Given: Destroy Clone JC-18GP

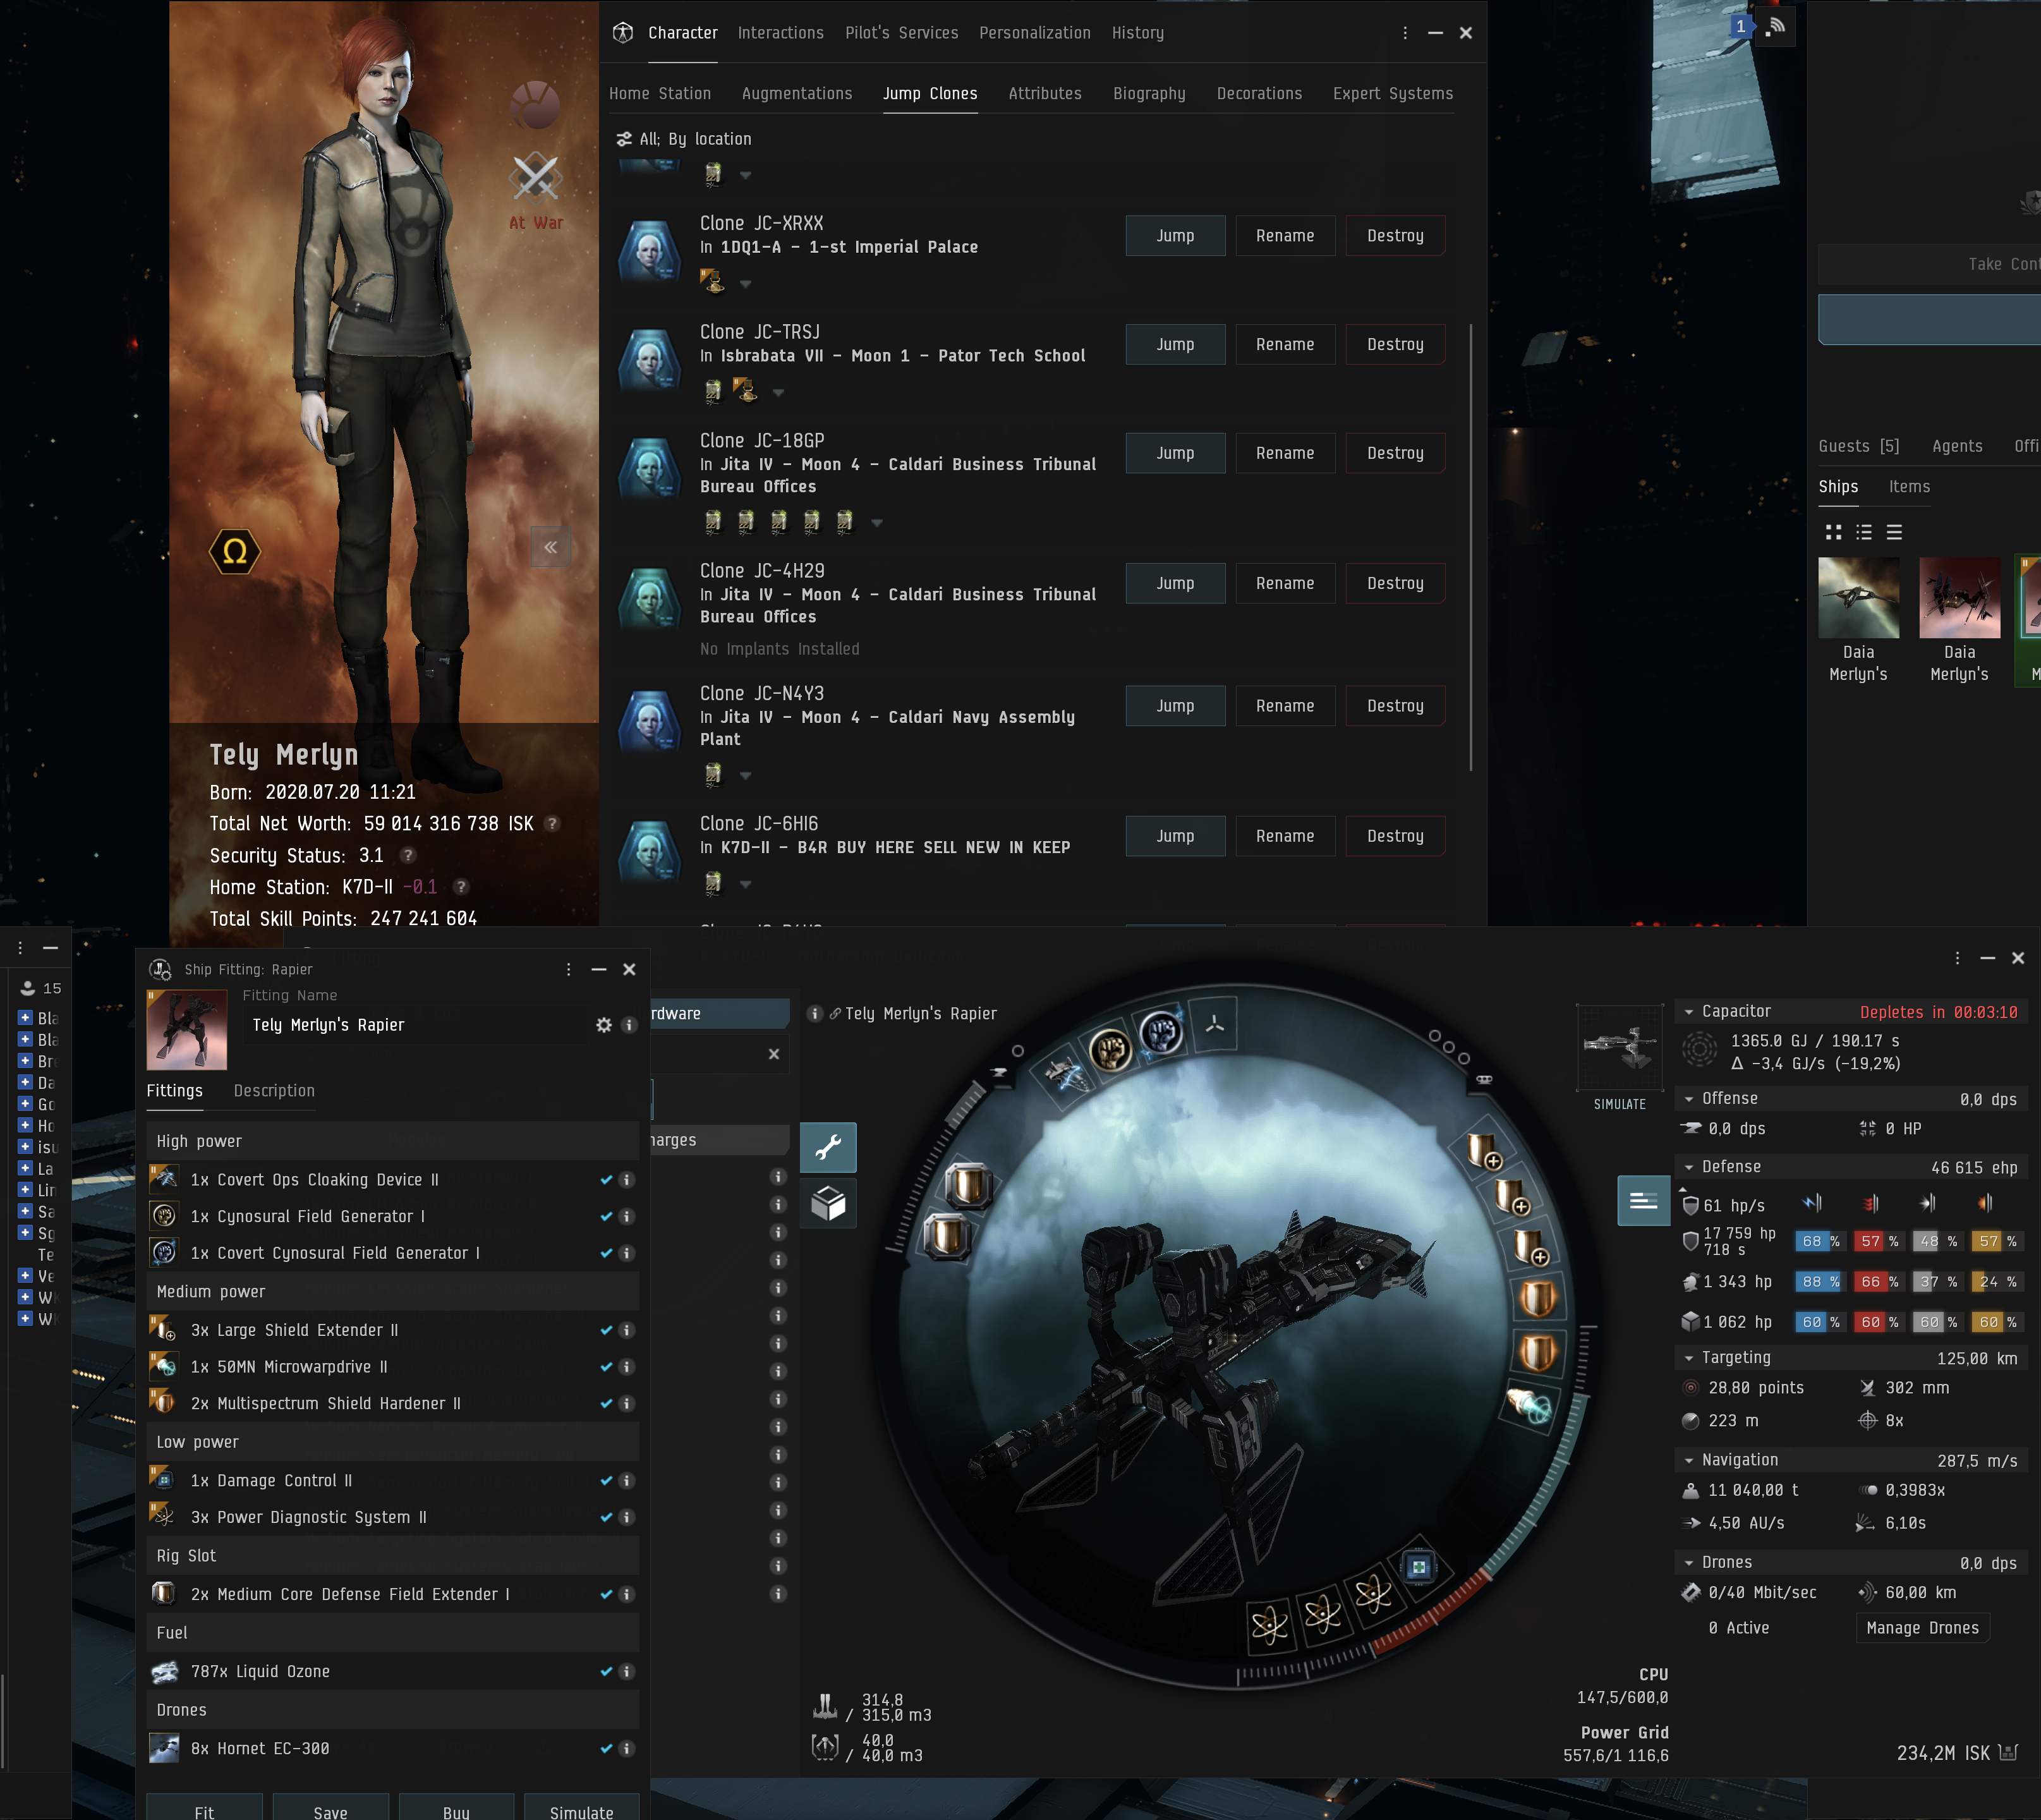Looking at the screenshot, I should click(x=1395, y=453).
